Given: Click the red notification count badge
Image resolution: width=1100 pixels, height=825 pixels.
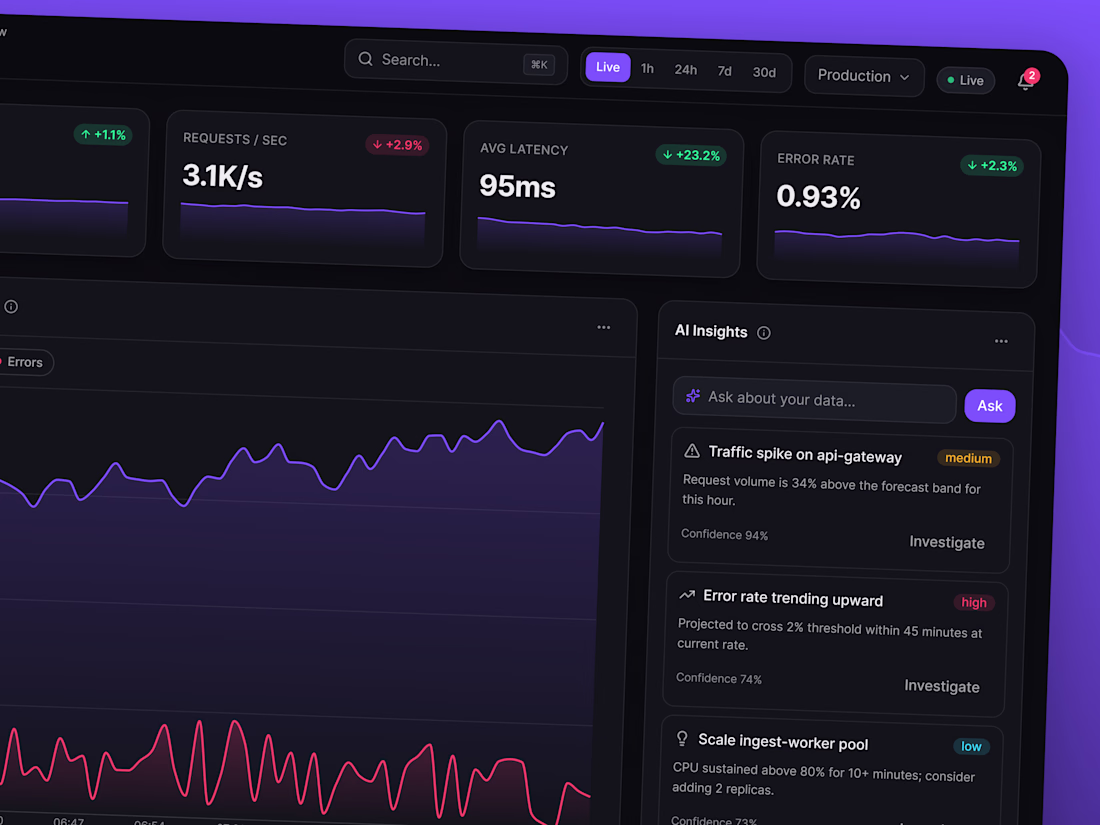Looking at the screenshot, I should point(1031,75).
